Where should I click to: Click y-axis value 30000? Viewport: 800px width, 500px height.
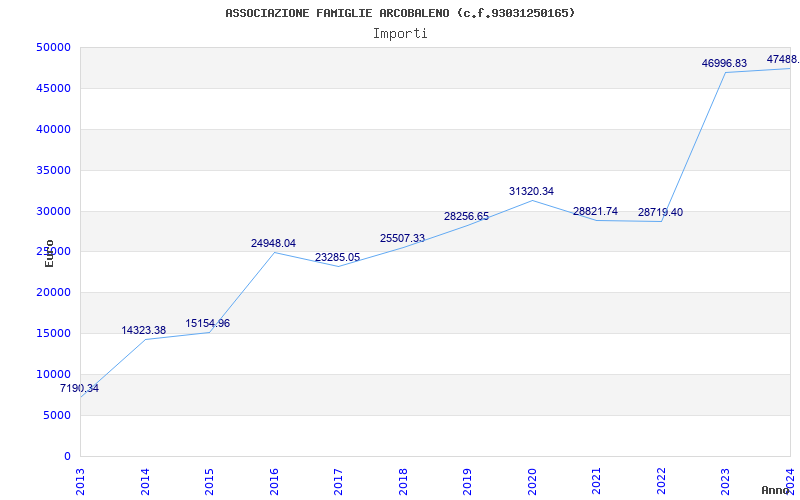pyautogui.click(x=53, y=211)
